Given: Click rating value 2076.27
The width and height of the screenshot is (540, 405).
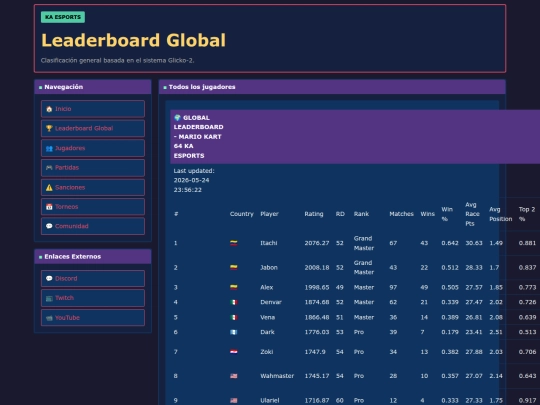Looking at the screenshot, I should [316, 243].
